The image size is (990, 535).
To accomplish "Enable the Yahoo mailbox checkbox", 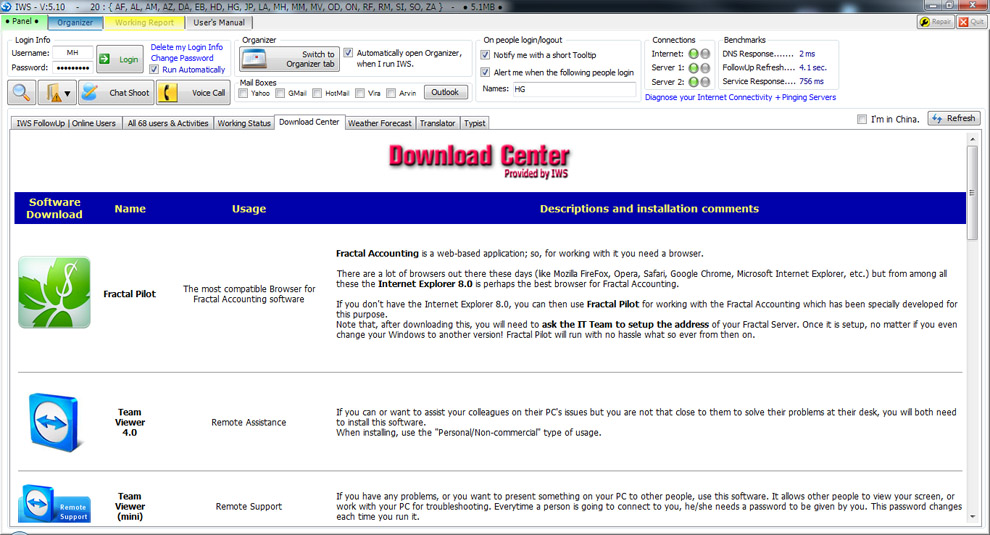I will [x=243, y=93].
